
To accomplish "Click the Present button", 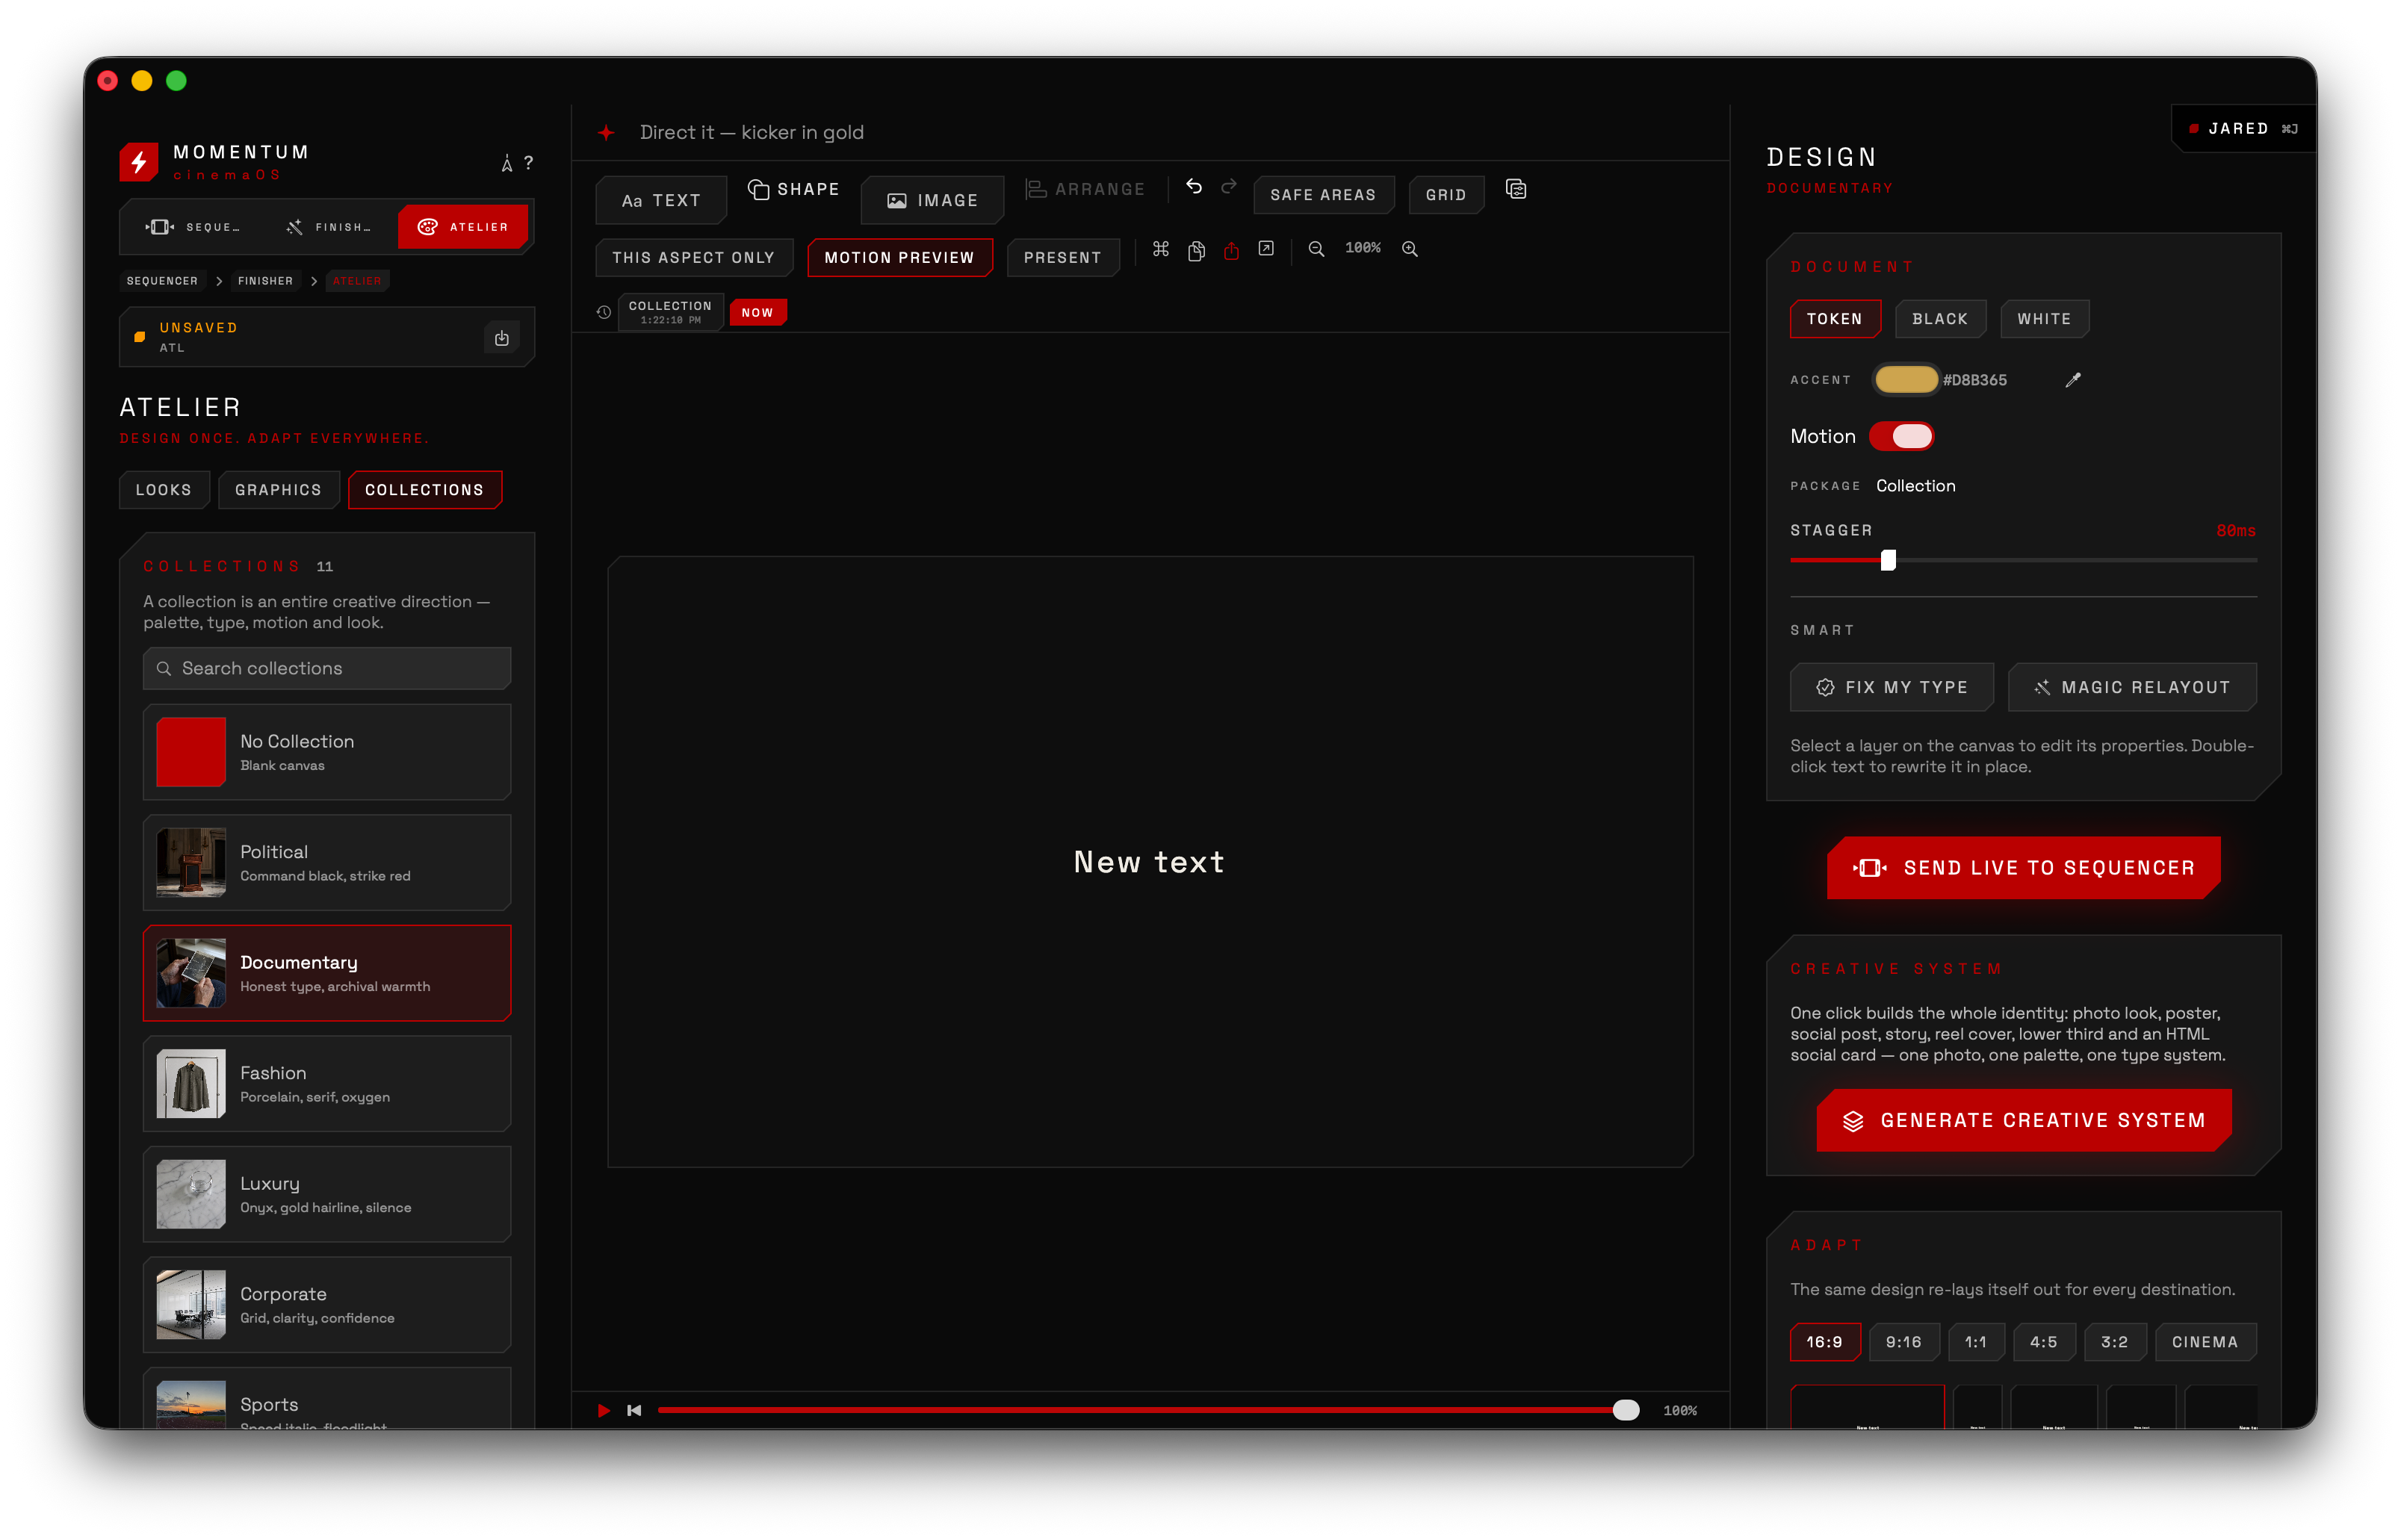I will [x=1062, y=258].
